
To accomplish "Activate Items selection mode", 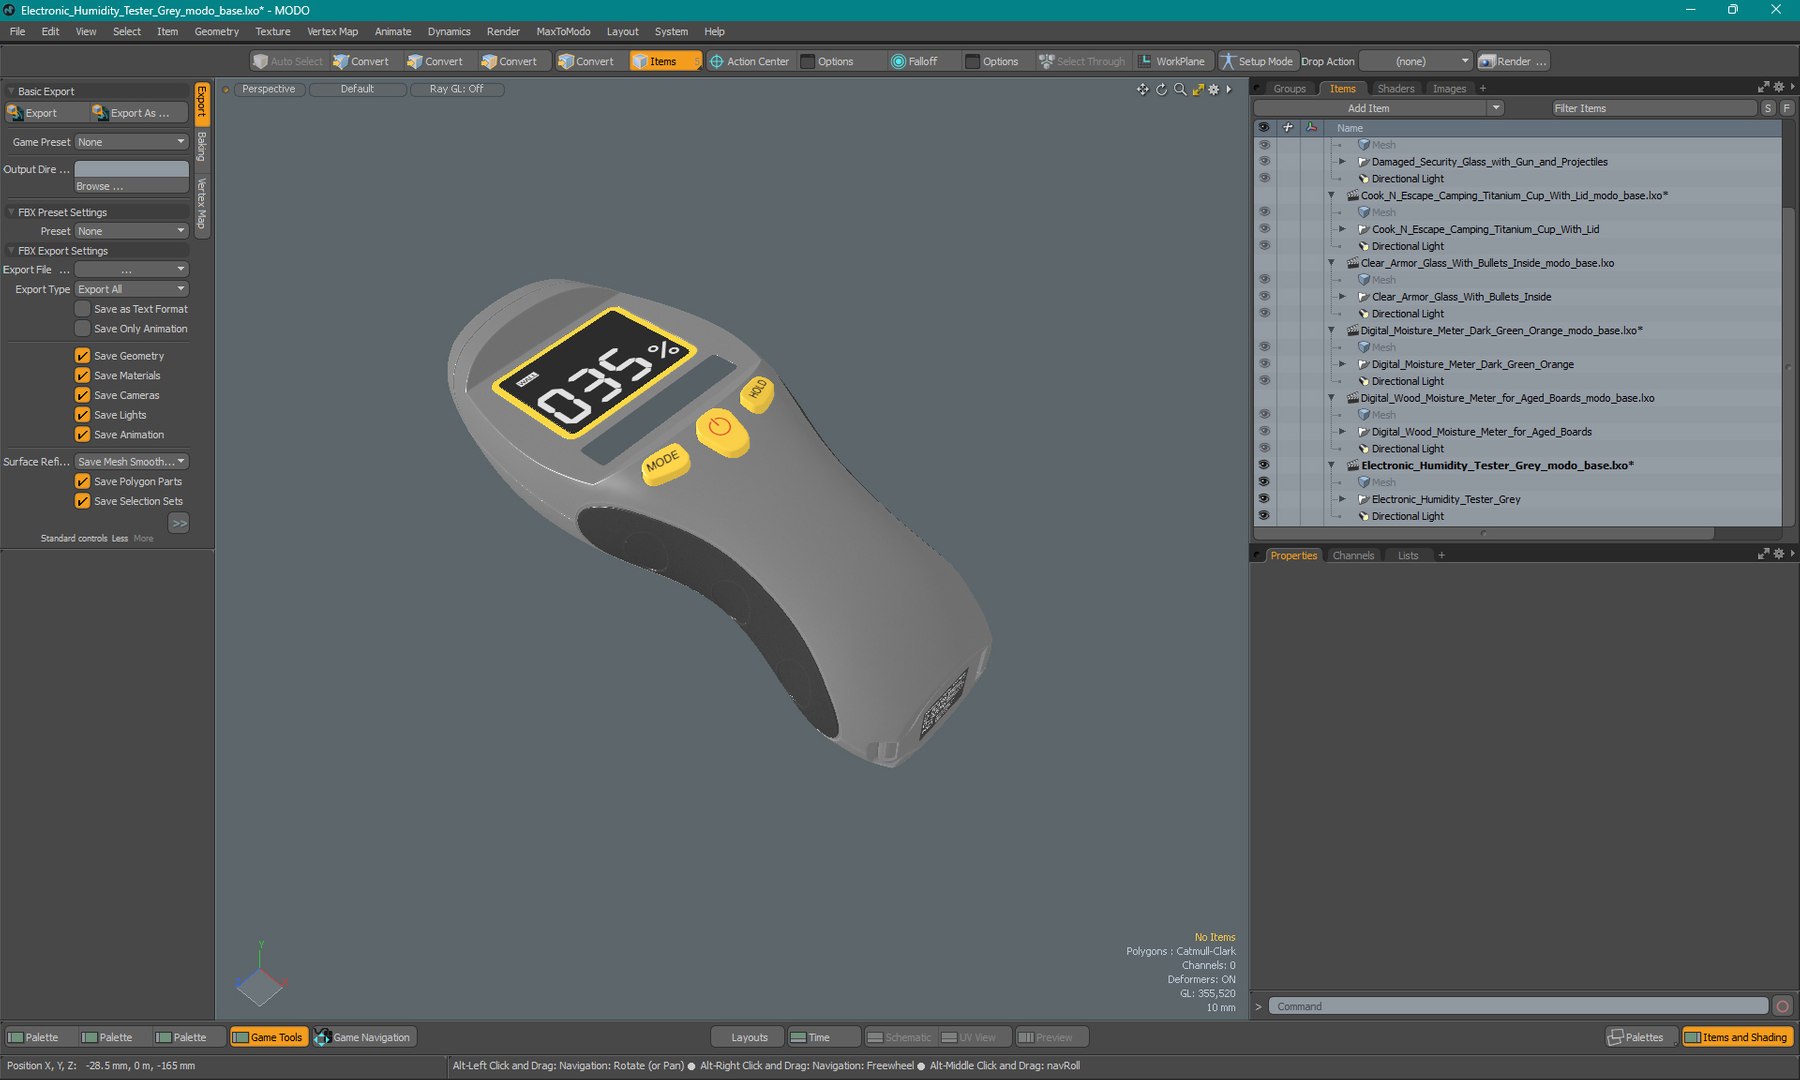I will 664,61.
